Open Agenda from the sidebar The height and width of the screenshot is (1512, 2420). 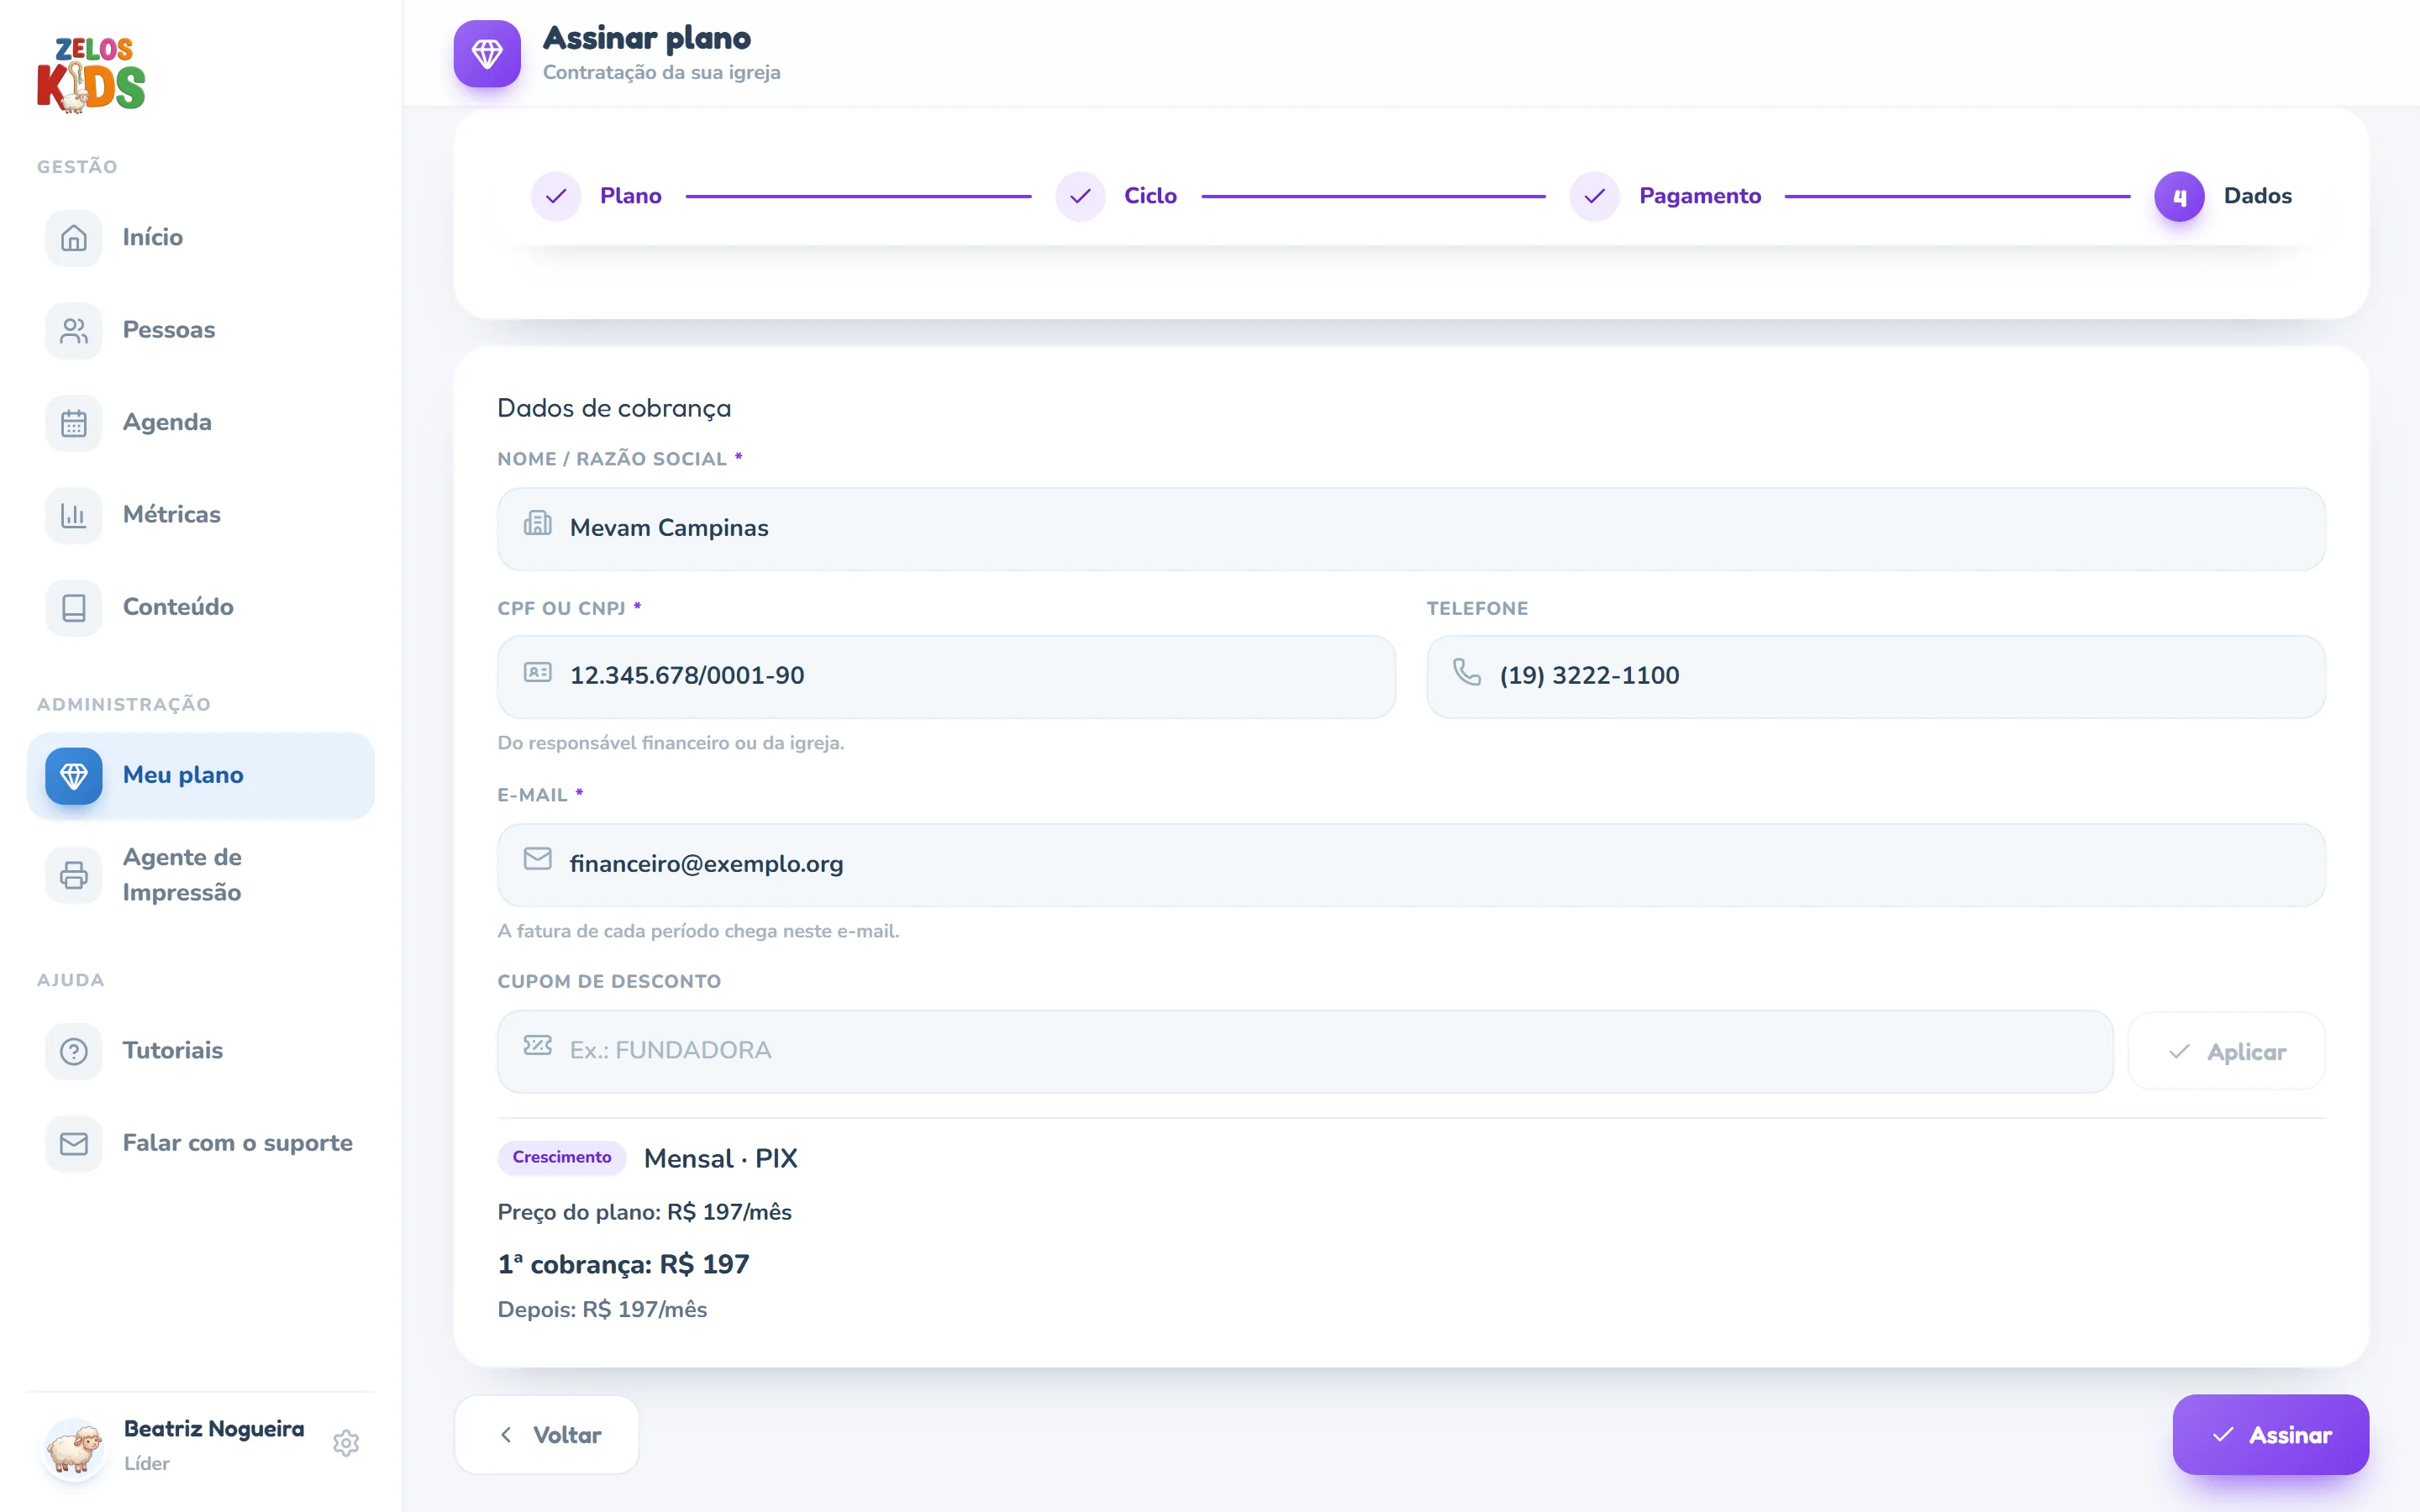click(201, 423)
